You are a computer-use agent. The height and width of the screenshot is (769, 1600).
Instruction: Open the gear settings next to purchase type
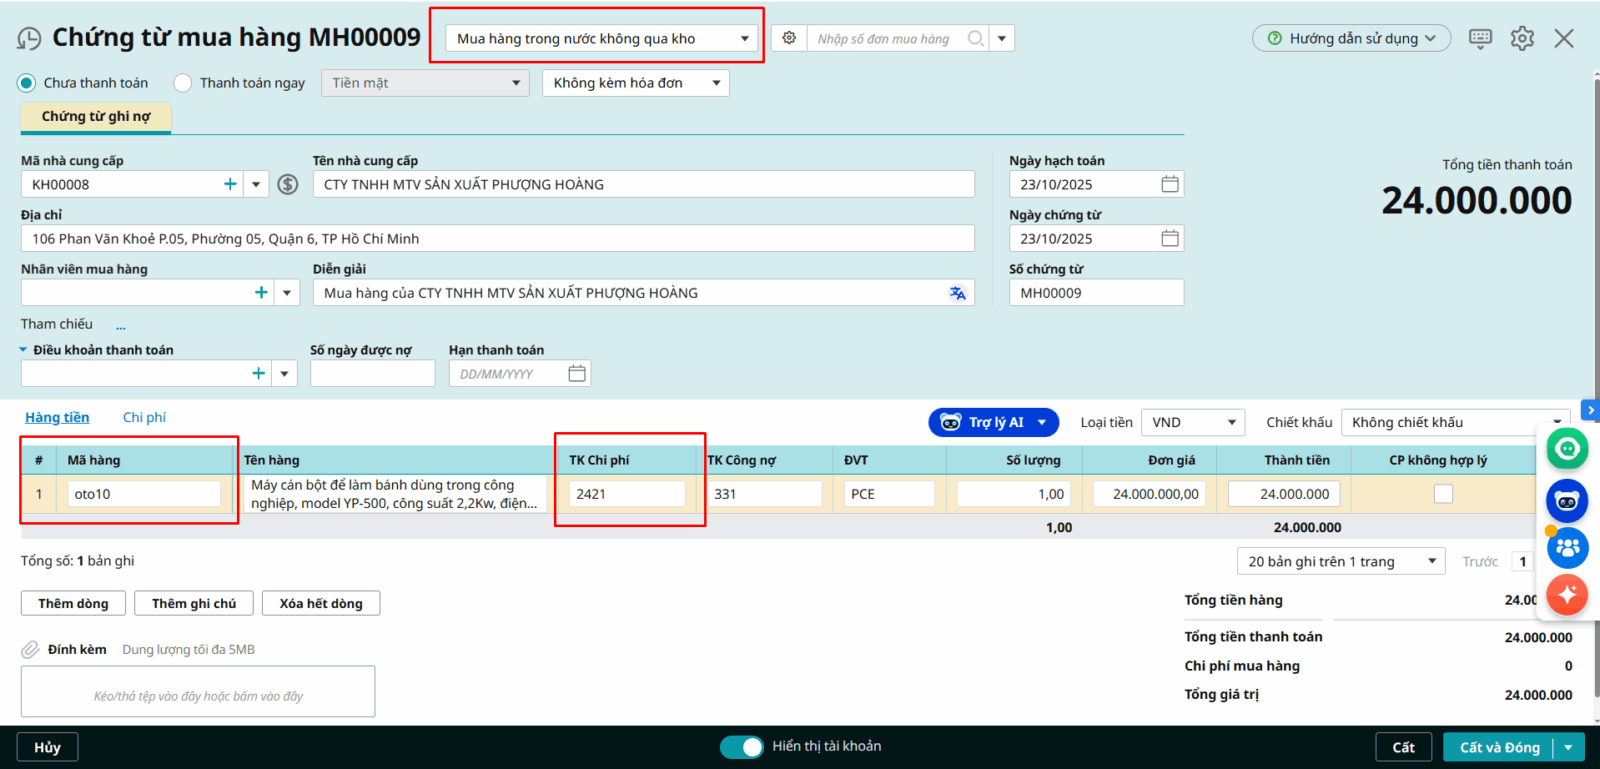789,38
